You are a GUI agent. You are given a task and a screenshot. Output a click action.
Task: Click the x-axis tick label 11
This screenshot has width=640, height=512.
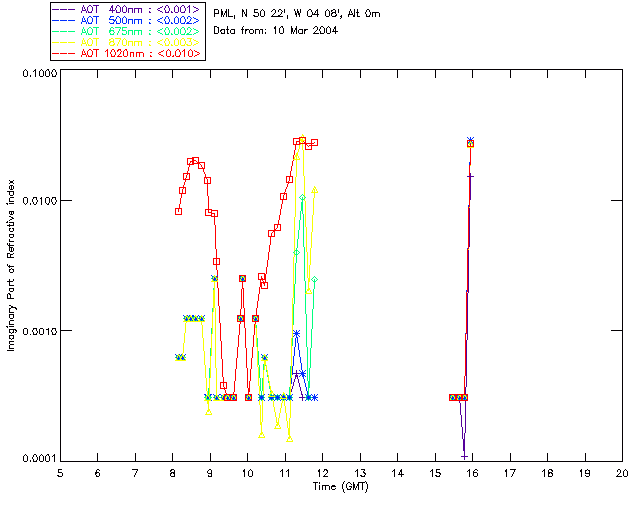pos(285,473)
